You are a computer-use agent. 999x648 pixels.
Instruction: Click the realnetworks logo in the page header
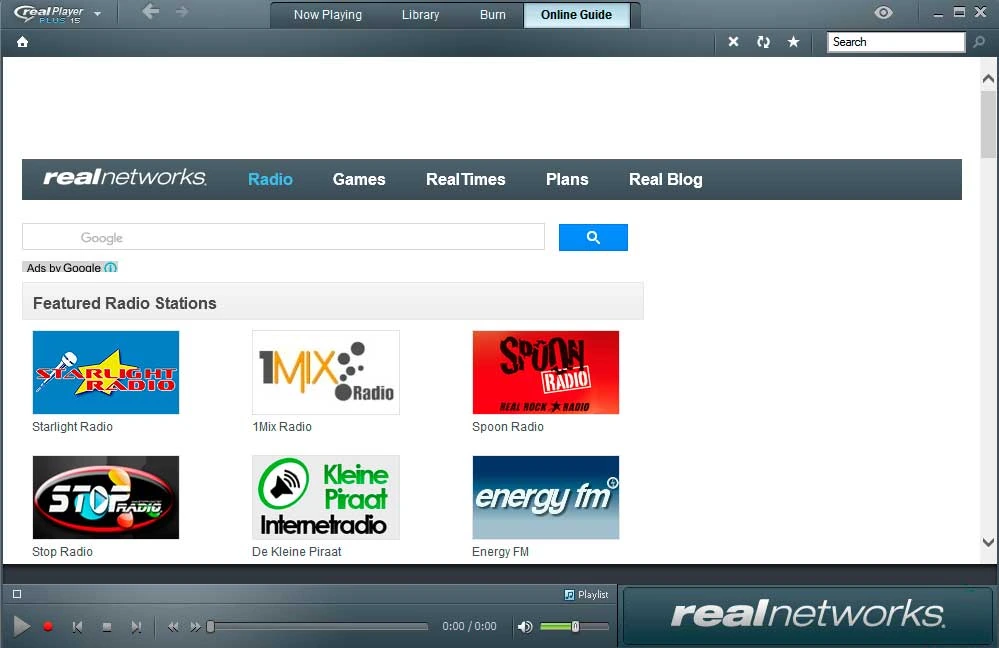point(125,178)
